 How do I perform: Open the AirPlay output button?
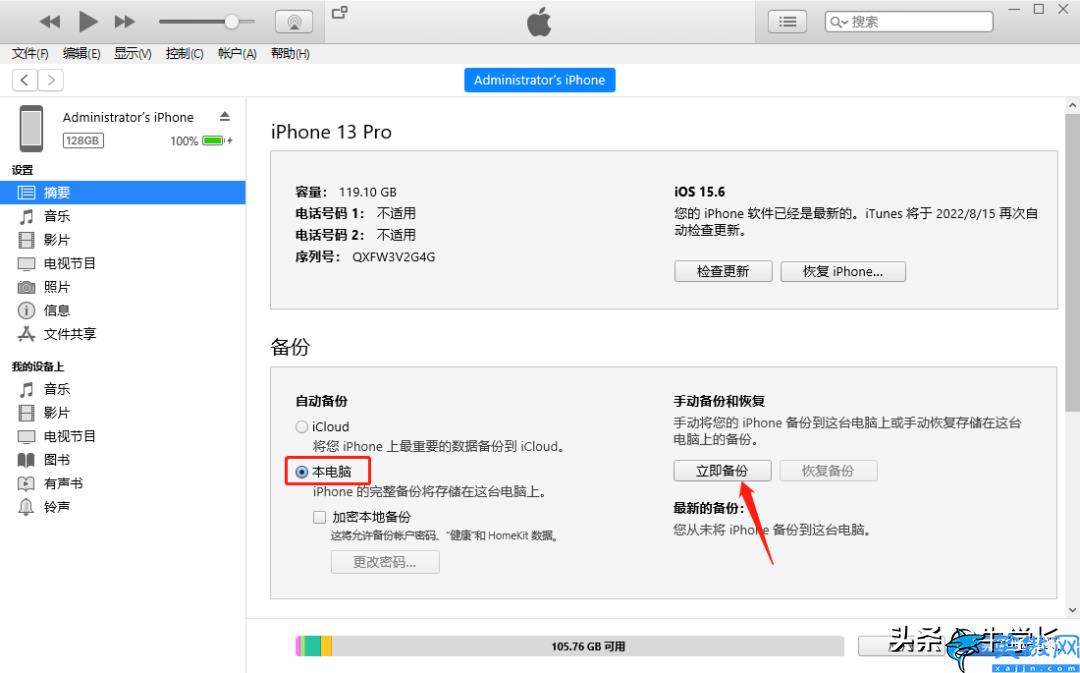pos(294,22)
